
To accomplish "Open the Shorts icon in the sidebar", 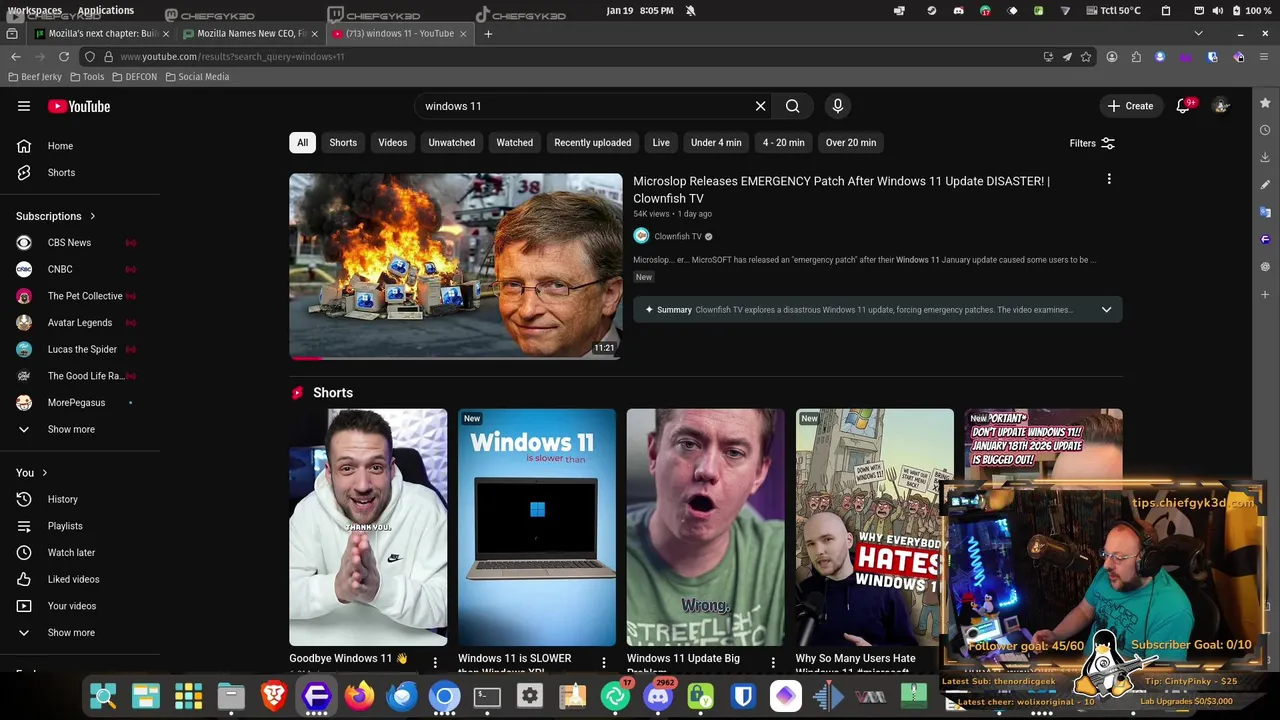I will (x=24, y=173).
